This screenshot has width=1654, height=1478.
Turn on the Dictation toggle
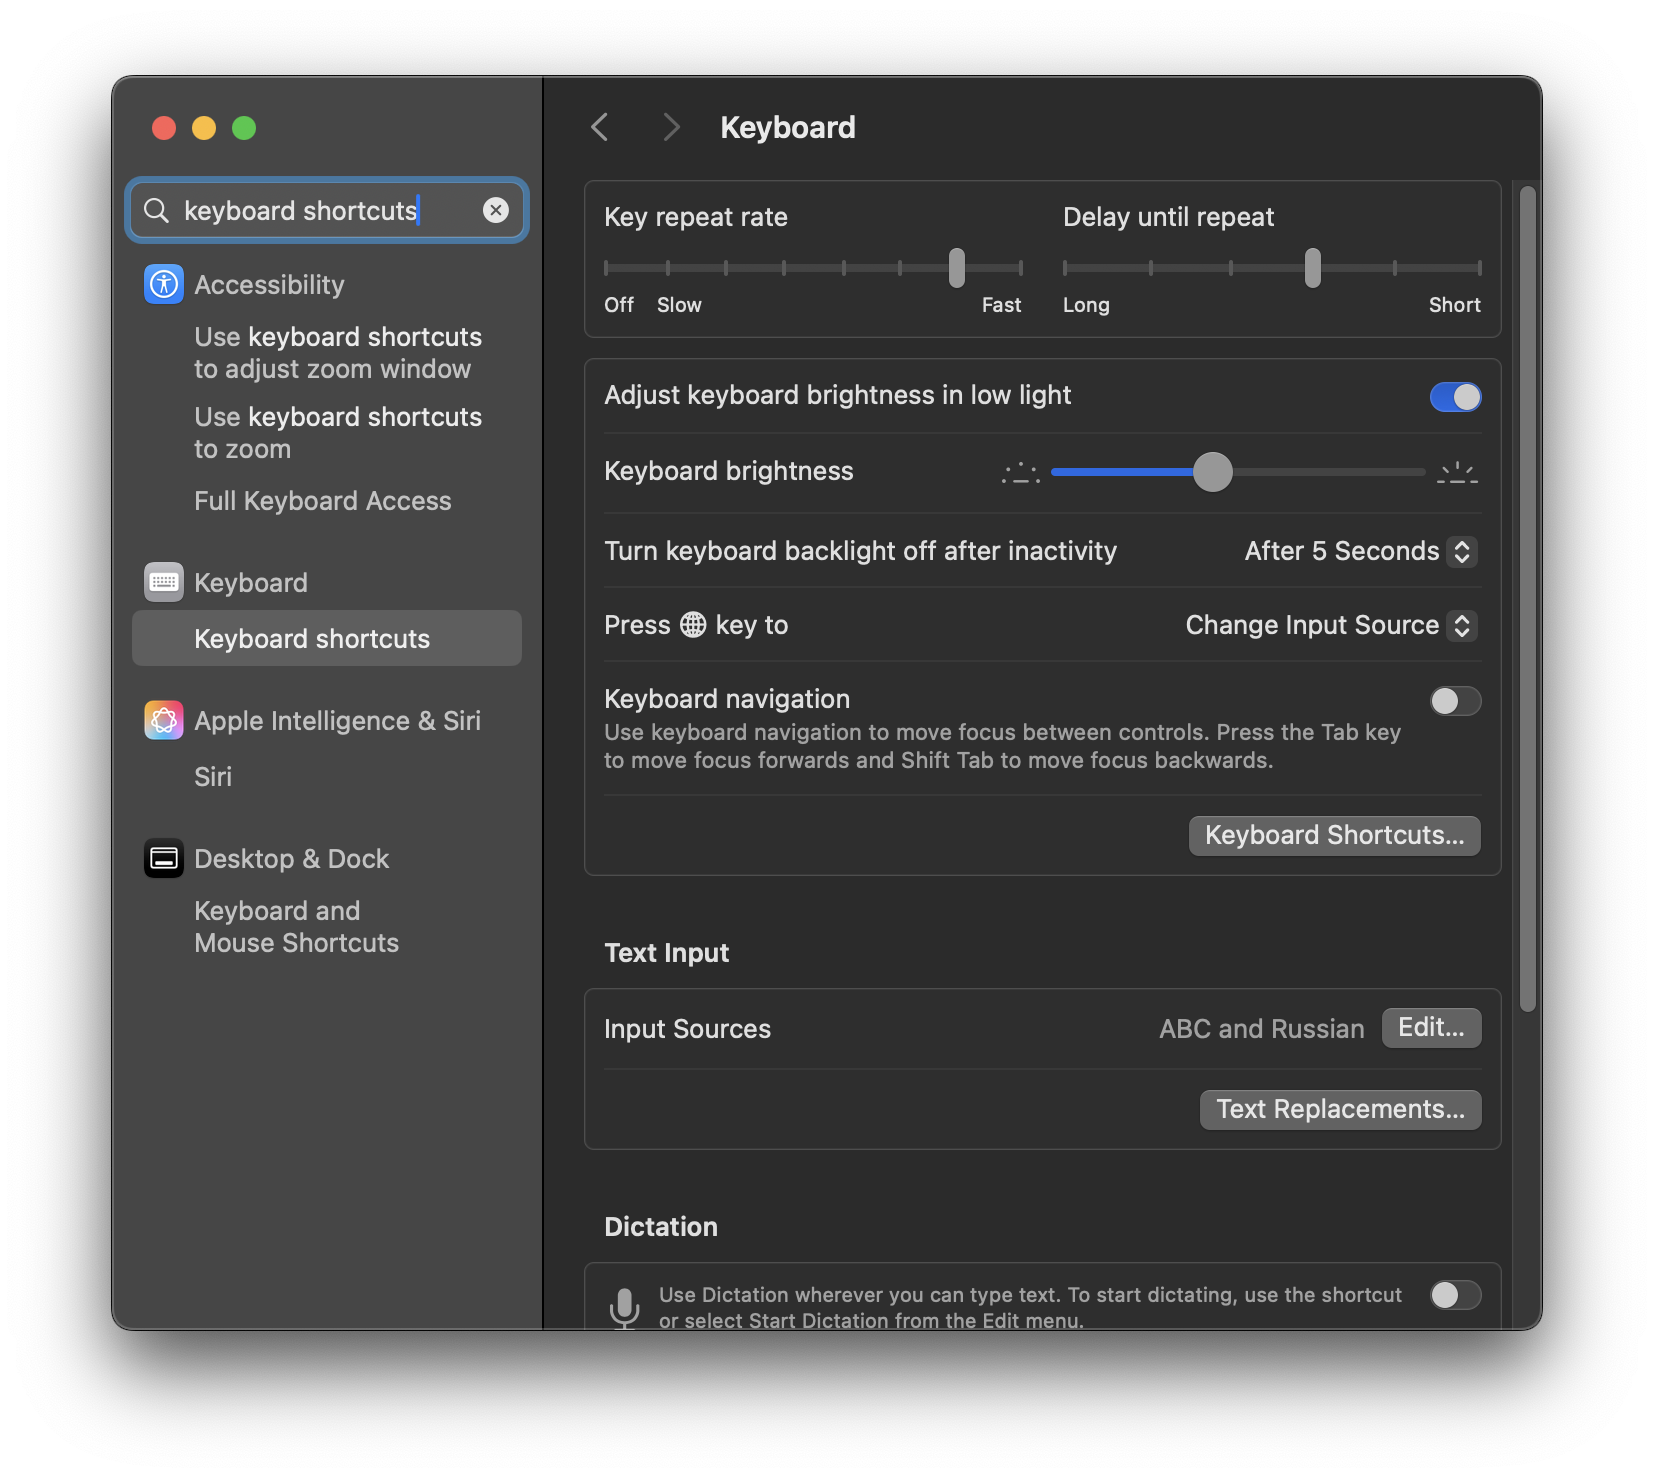pos(1456,1295)
